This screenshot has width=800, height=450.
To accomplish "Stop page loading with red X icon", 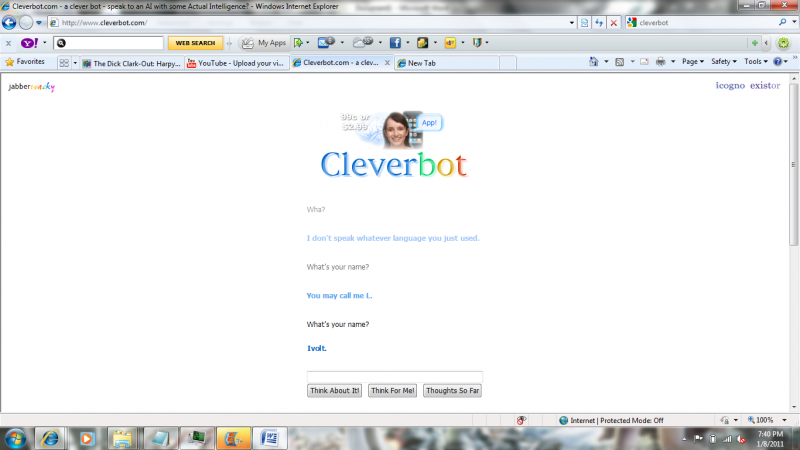I will tap(614, 23).
